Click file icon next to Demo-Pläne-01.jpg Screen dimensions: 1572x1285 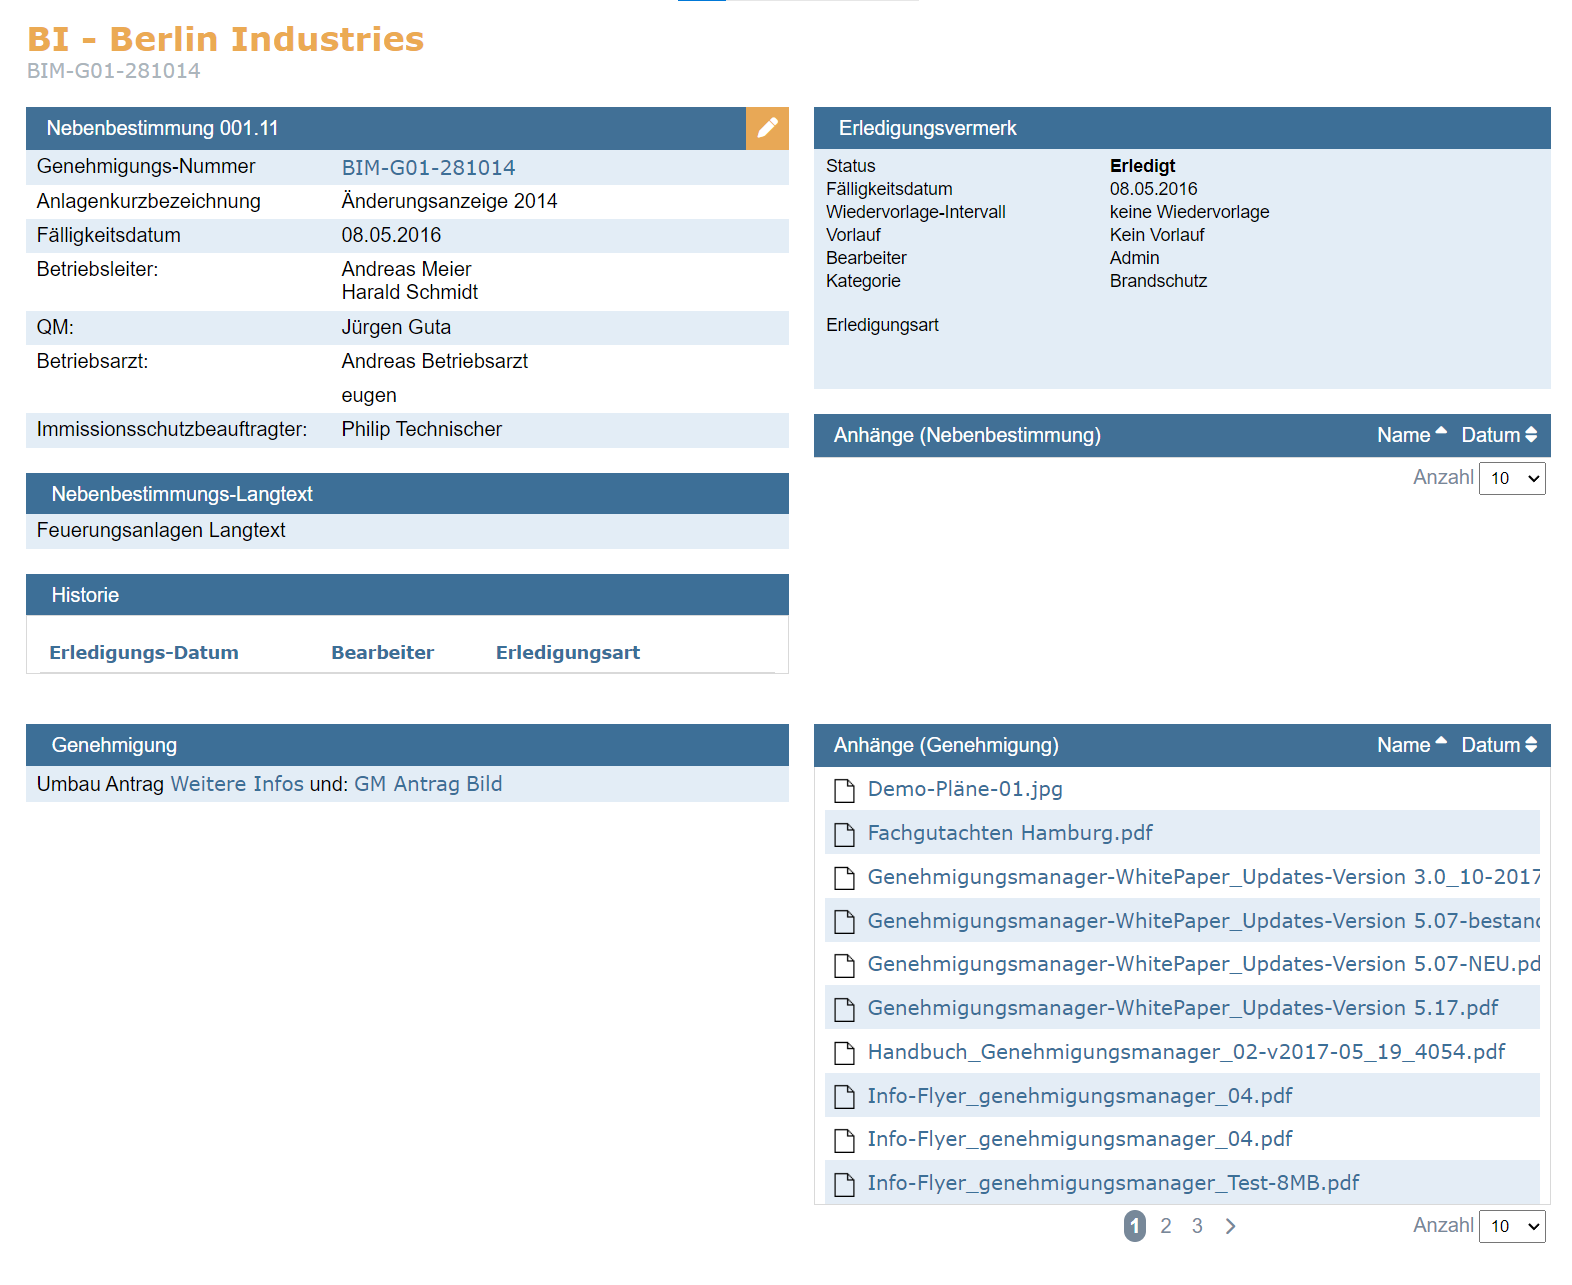(x=844, y=791)
